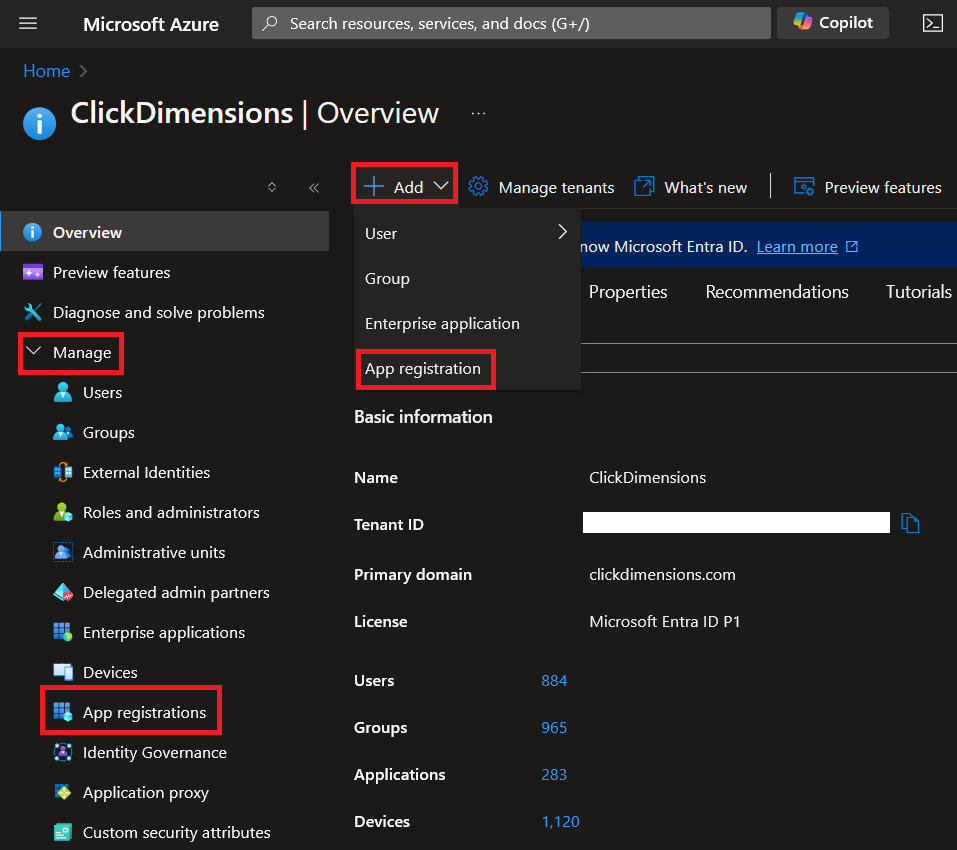The height and width of the screenshot is (850, 957).
Task: Switch to the Tutorials tab
Action: (x=919, y=292)
